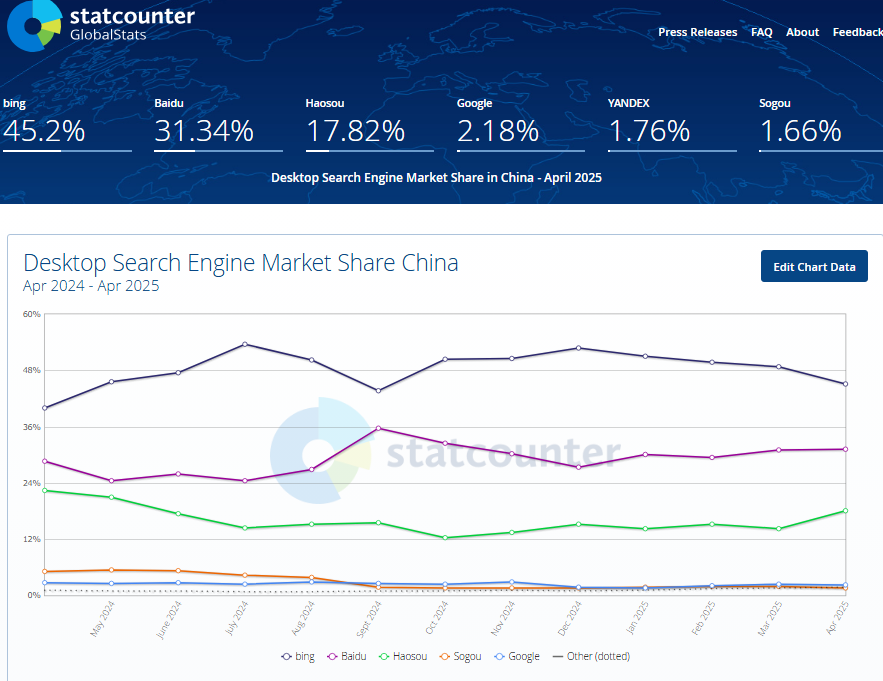Click the 24% y-axis label
Viewport: 883px width, 681px height.
[x=32, y=483]
